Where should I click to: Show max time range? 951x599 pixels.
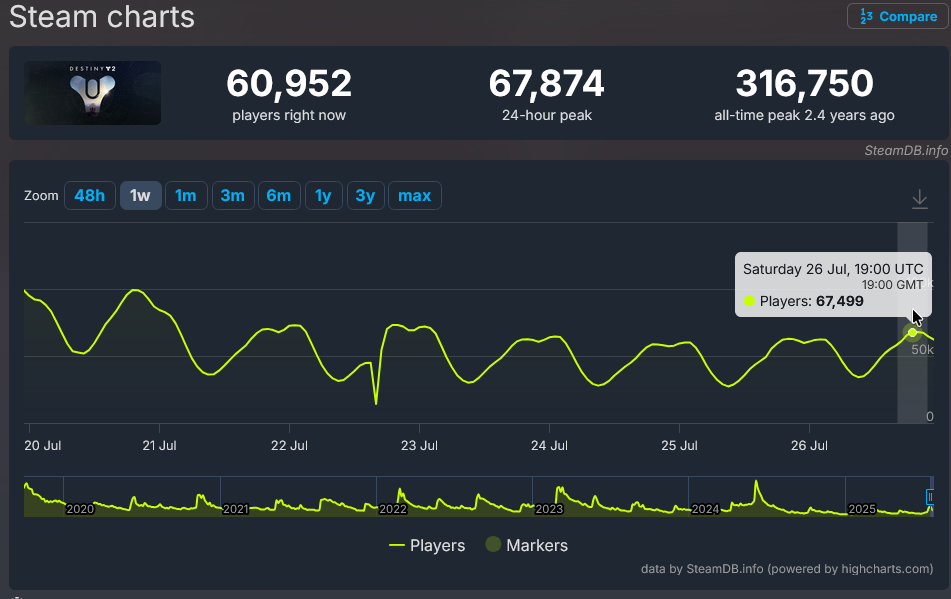415,195
